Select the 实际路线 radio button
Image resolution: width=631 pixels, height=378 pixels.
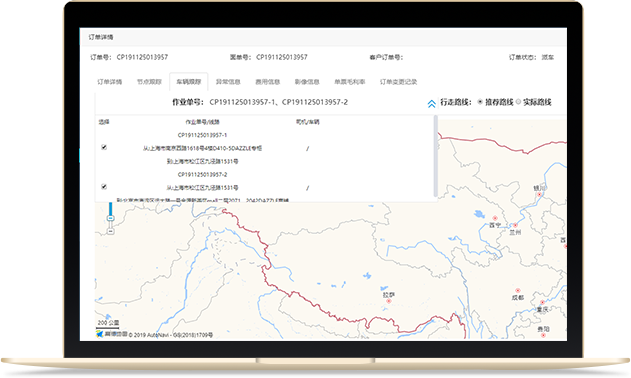click(x=518, y=102)
